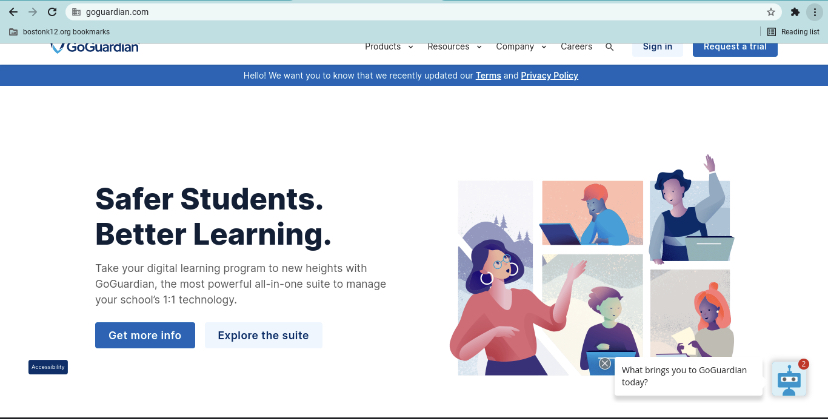Expand the Resources menu
Image resolution: width=828 pixels, height=419 pixels.
click(454, 46)
